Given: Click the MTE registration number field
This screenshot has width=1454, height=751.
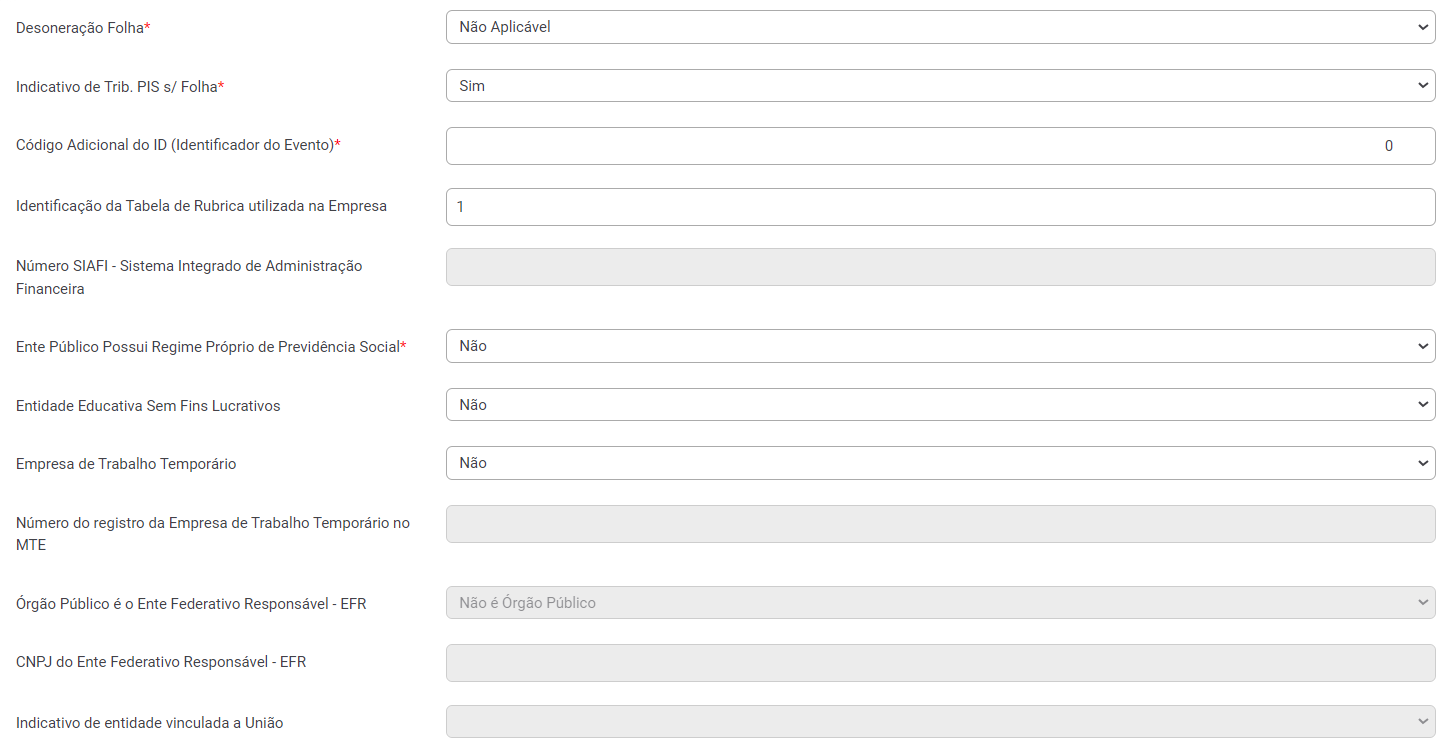Looking at the screenshot, I should tap(940, 524).
